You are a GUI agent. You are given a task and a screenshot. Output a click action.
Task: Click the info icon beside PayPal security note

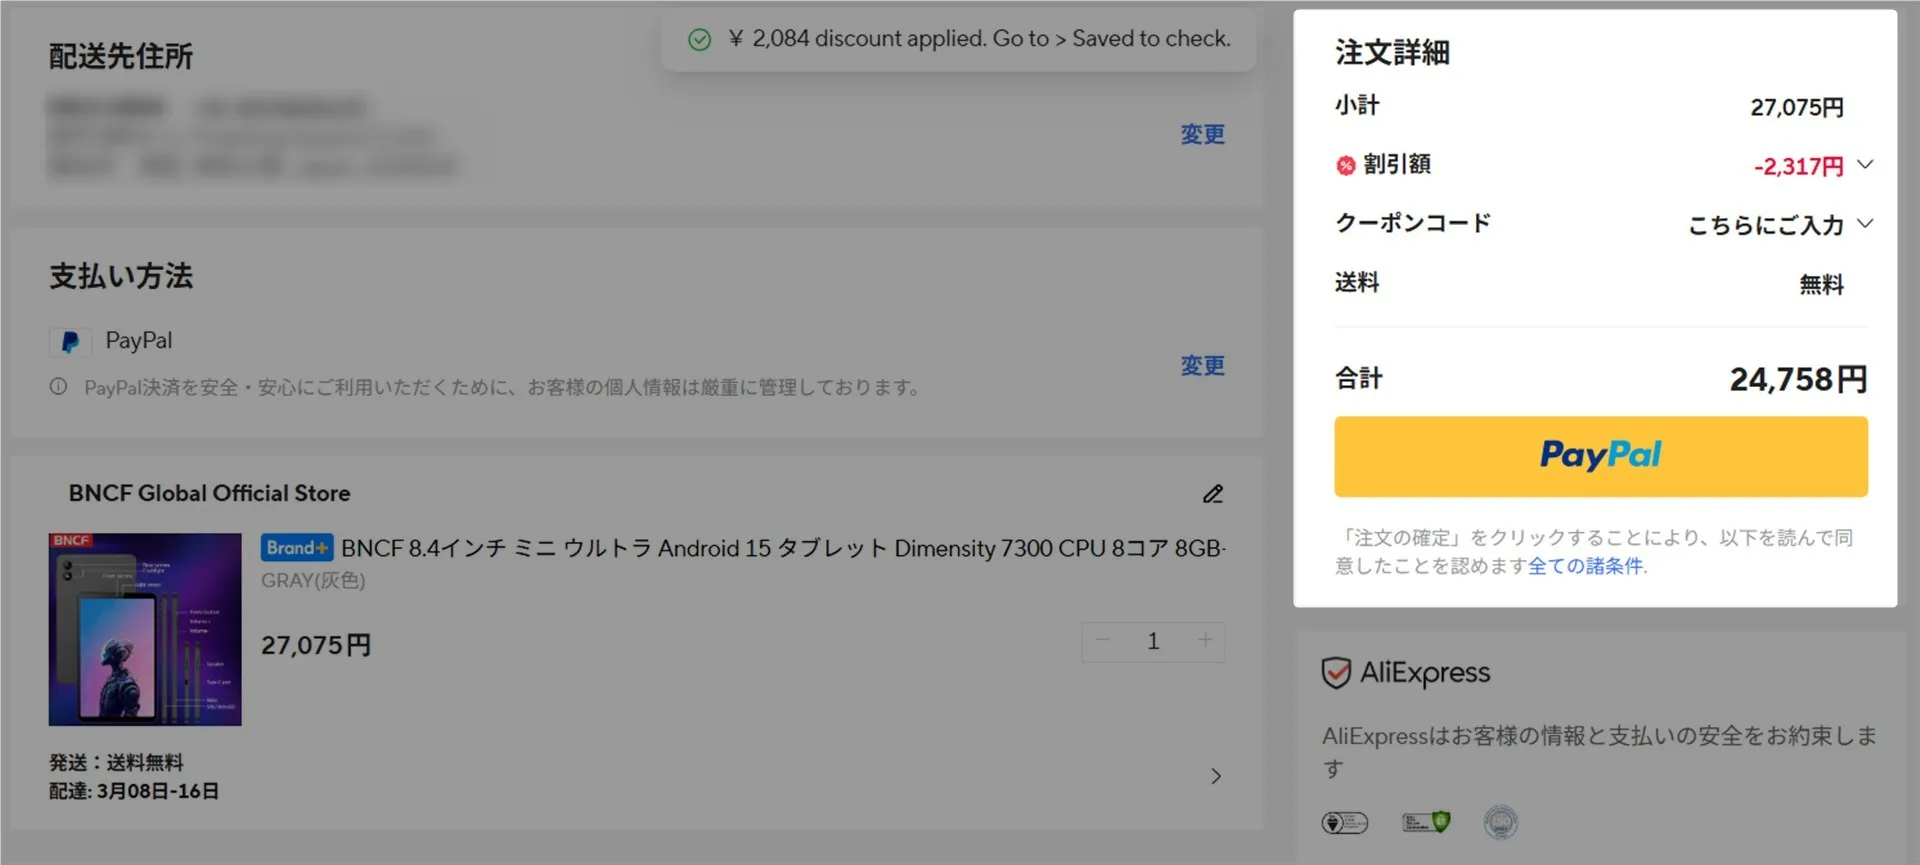pos(59,387)
